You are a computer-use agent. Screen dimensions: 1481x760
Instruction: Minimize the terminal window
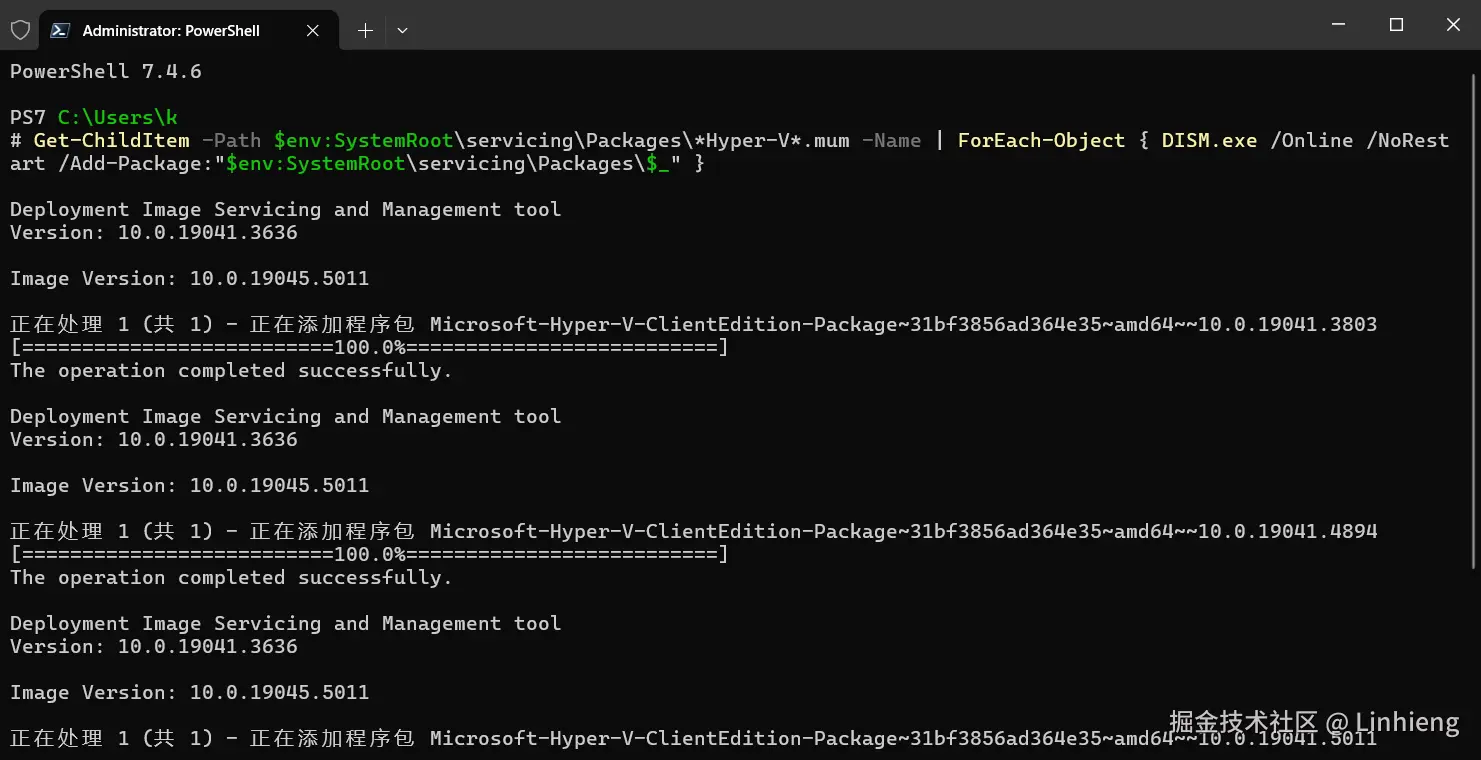(1340, 25)
